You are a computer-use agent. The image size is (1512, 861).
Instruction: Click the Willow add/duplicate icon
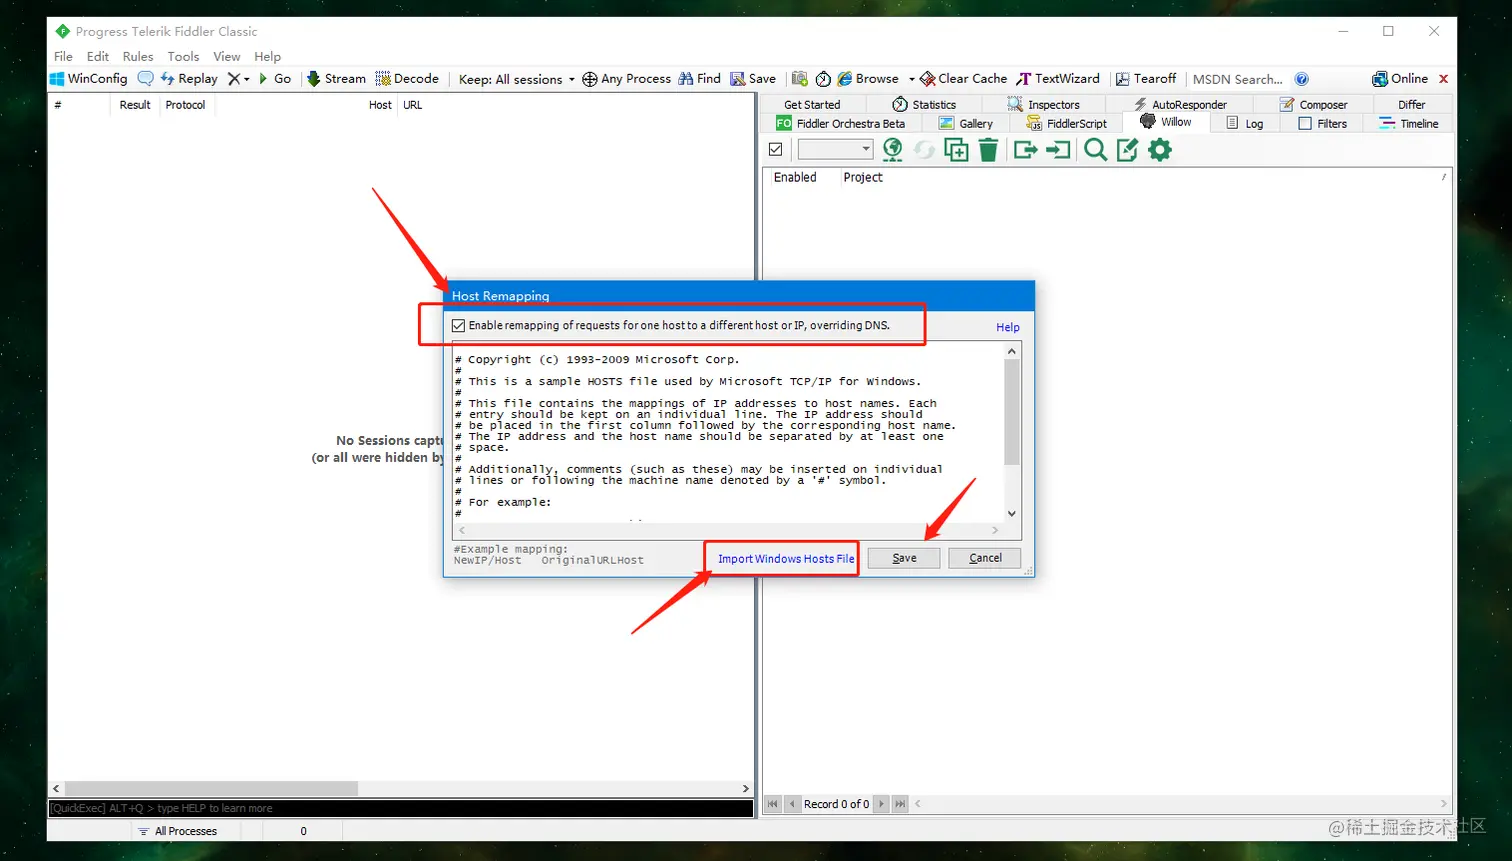pyautogui.click(x=956, y=149)
